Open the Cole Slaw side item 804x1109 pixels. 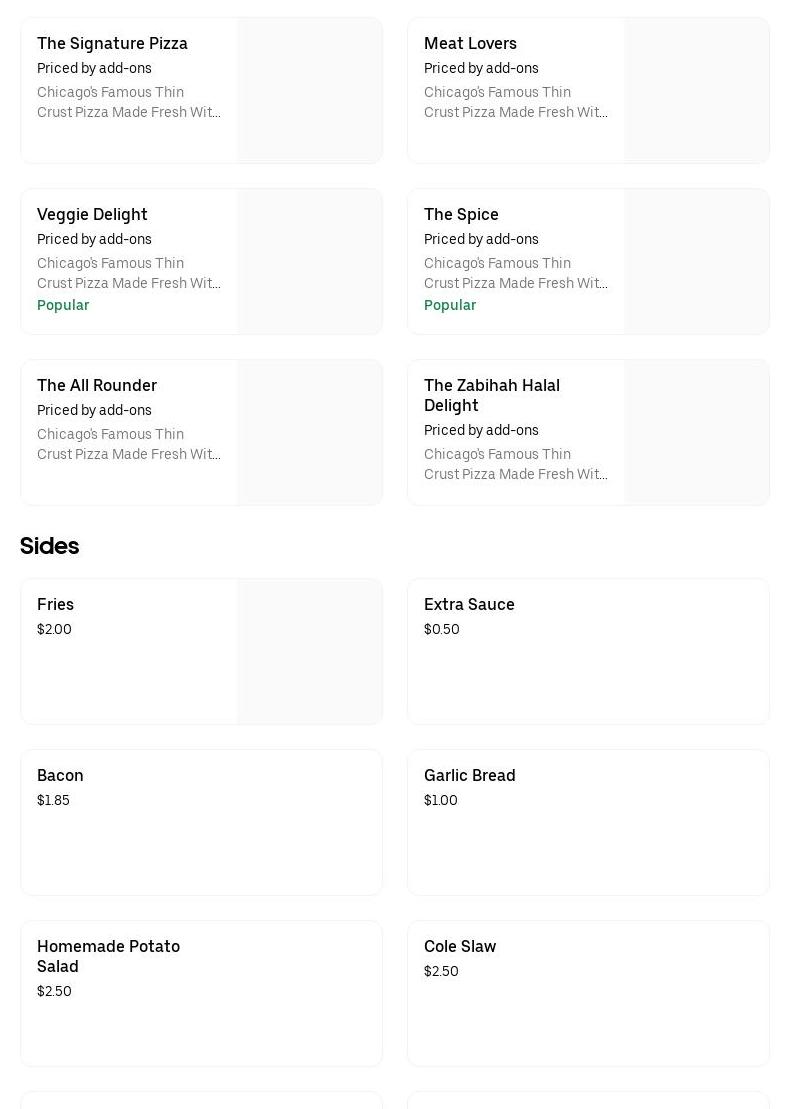(460, 947)
